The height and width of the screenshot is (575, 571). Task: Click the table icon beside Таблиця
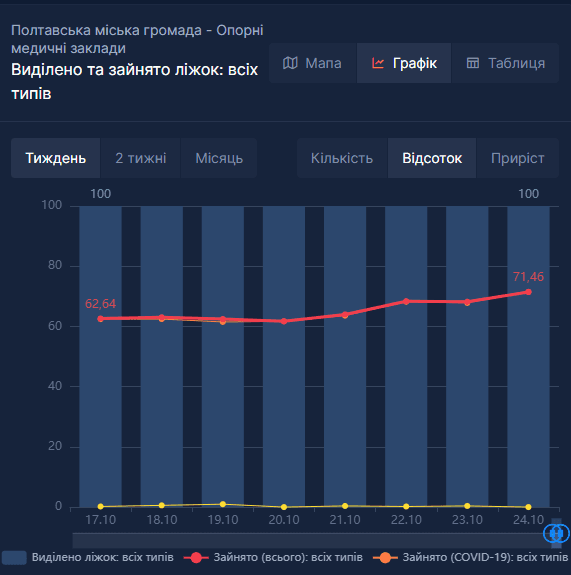click(x=473, y=63)
